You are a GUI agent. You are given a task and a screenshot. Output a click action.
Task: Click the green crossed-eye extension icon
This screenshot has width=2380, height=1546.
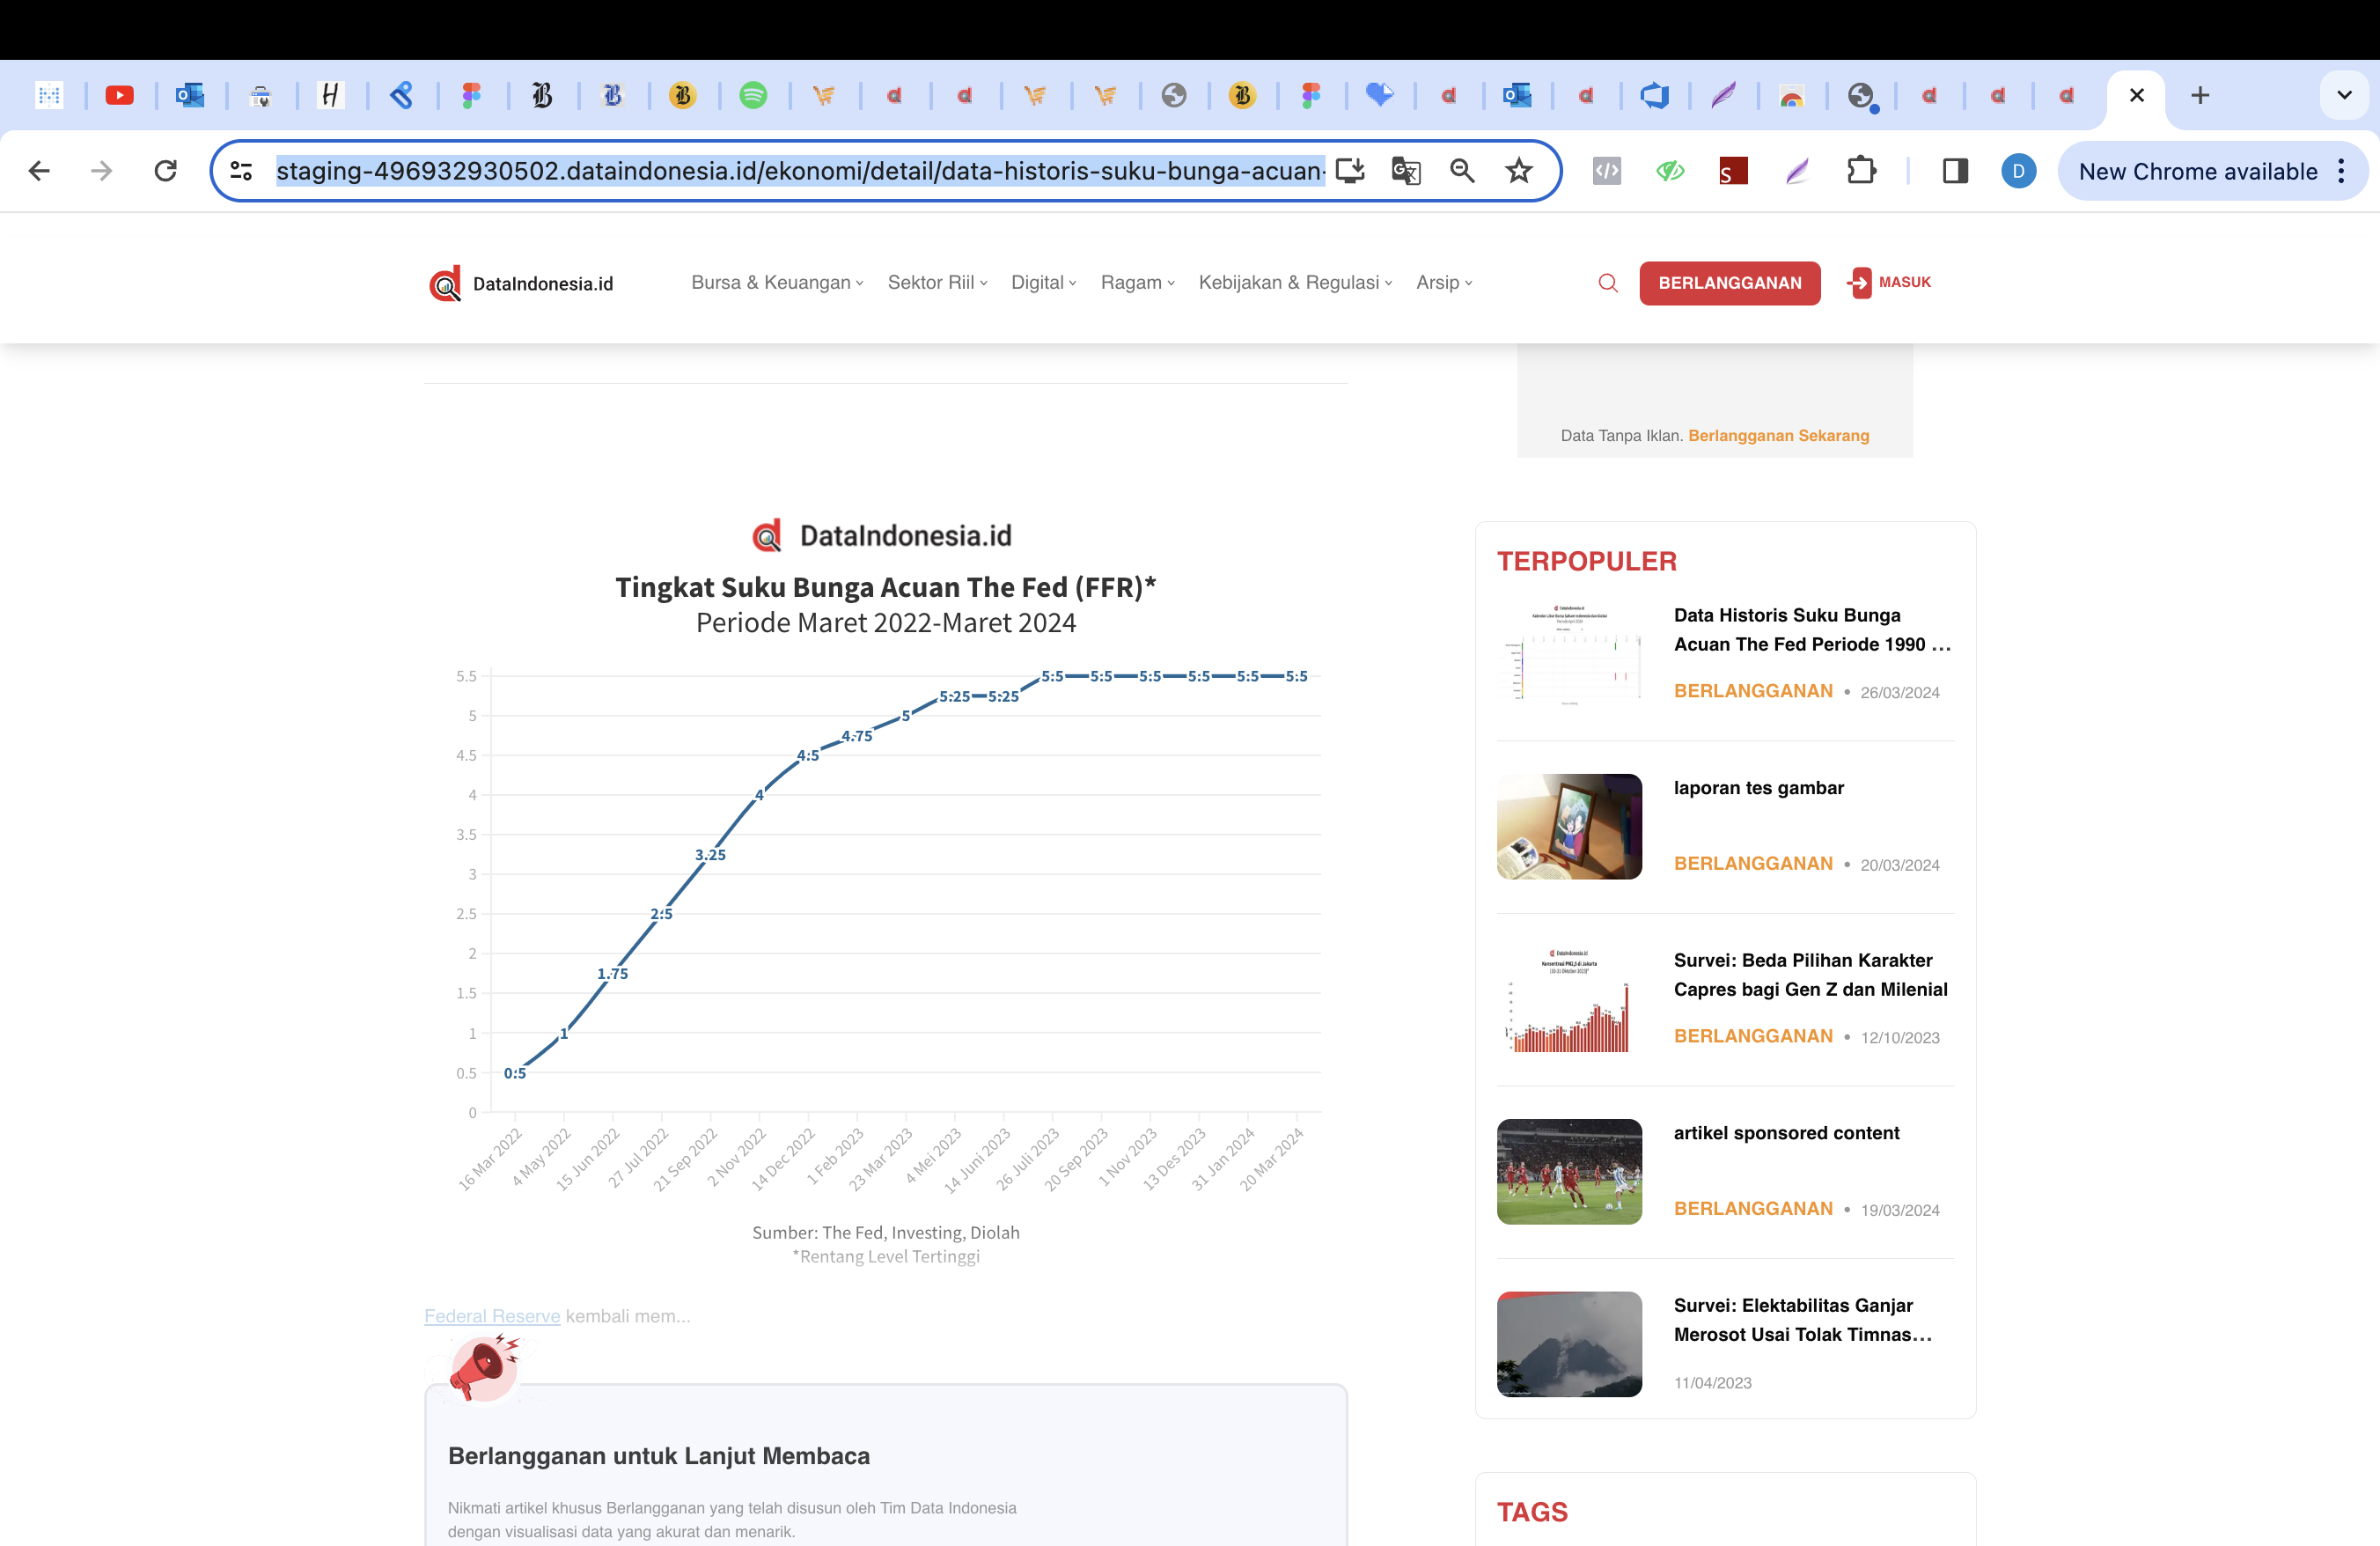(x=1670, y=171)
